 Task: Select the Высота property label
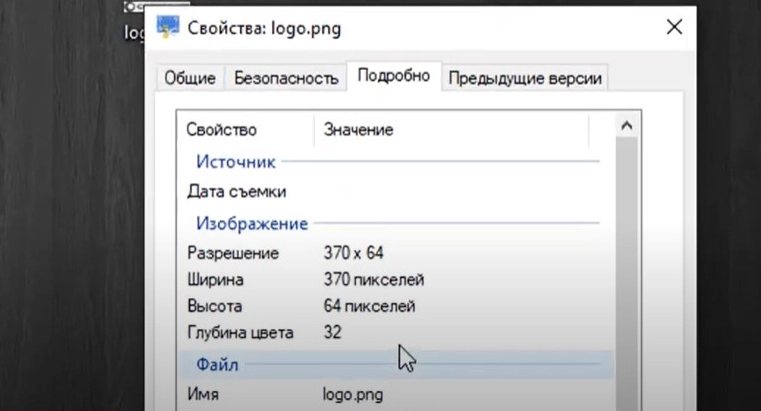[x=215, y=306]
